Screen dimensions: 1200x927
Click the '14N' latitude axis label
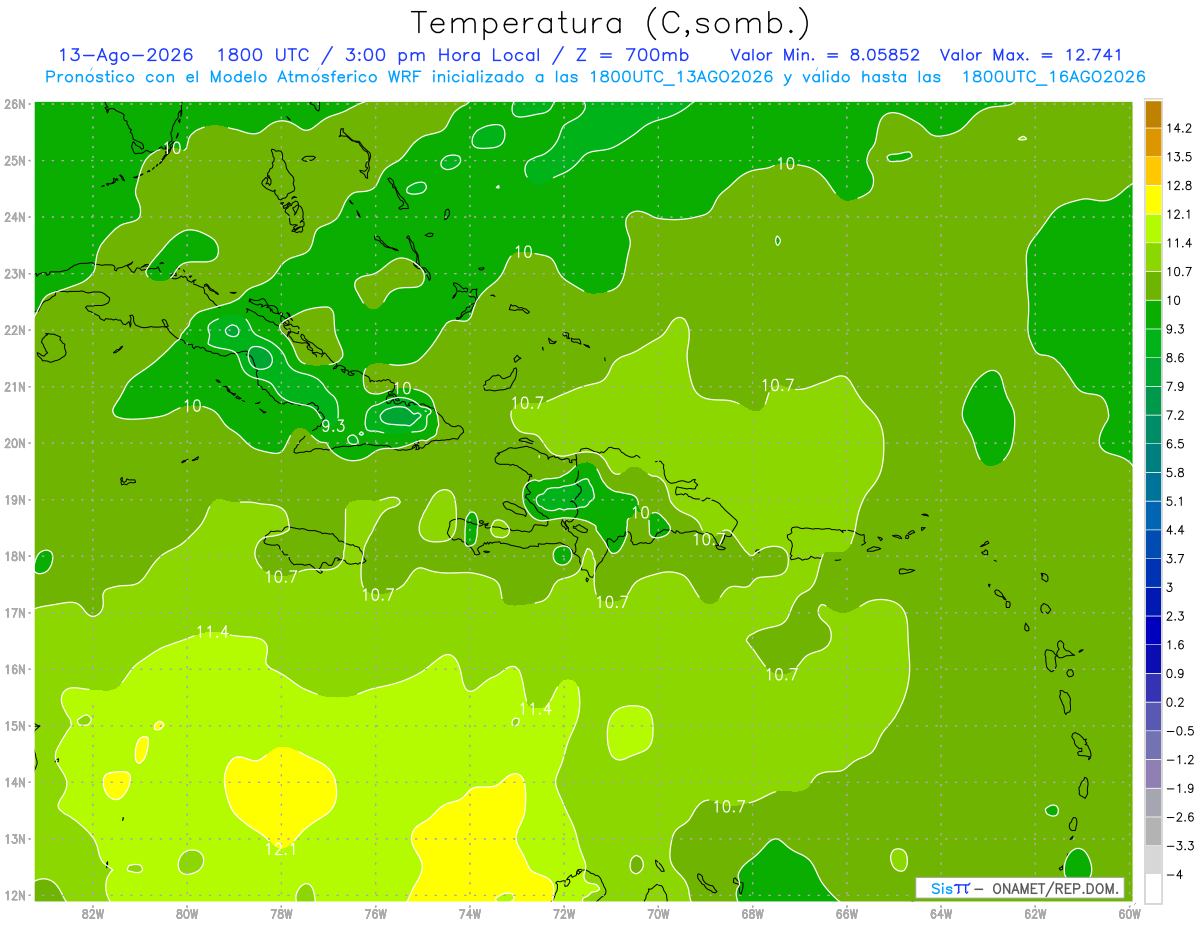(16, 782)
